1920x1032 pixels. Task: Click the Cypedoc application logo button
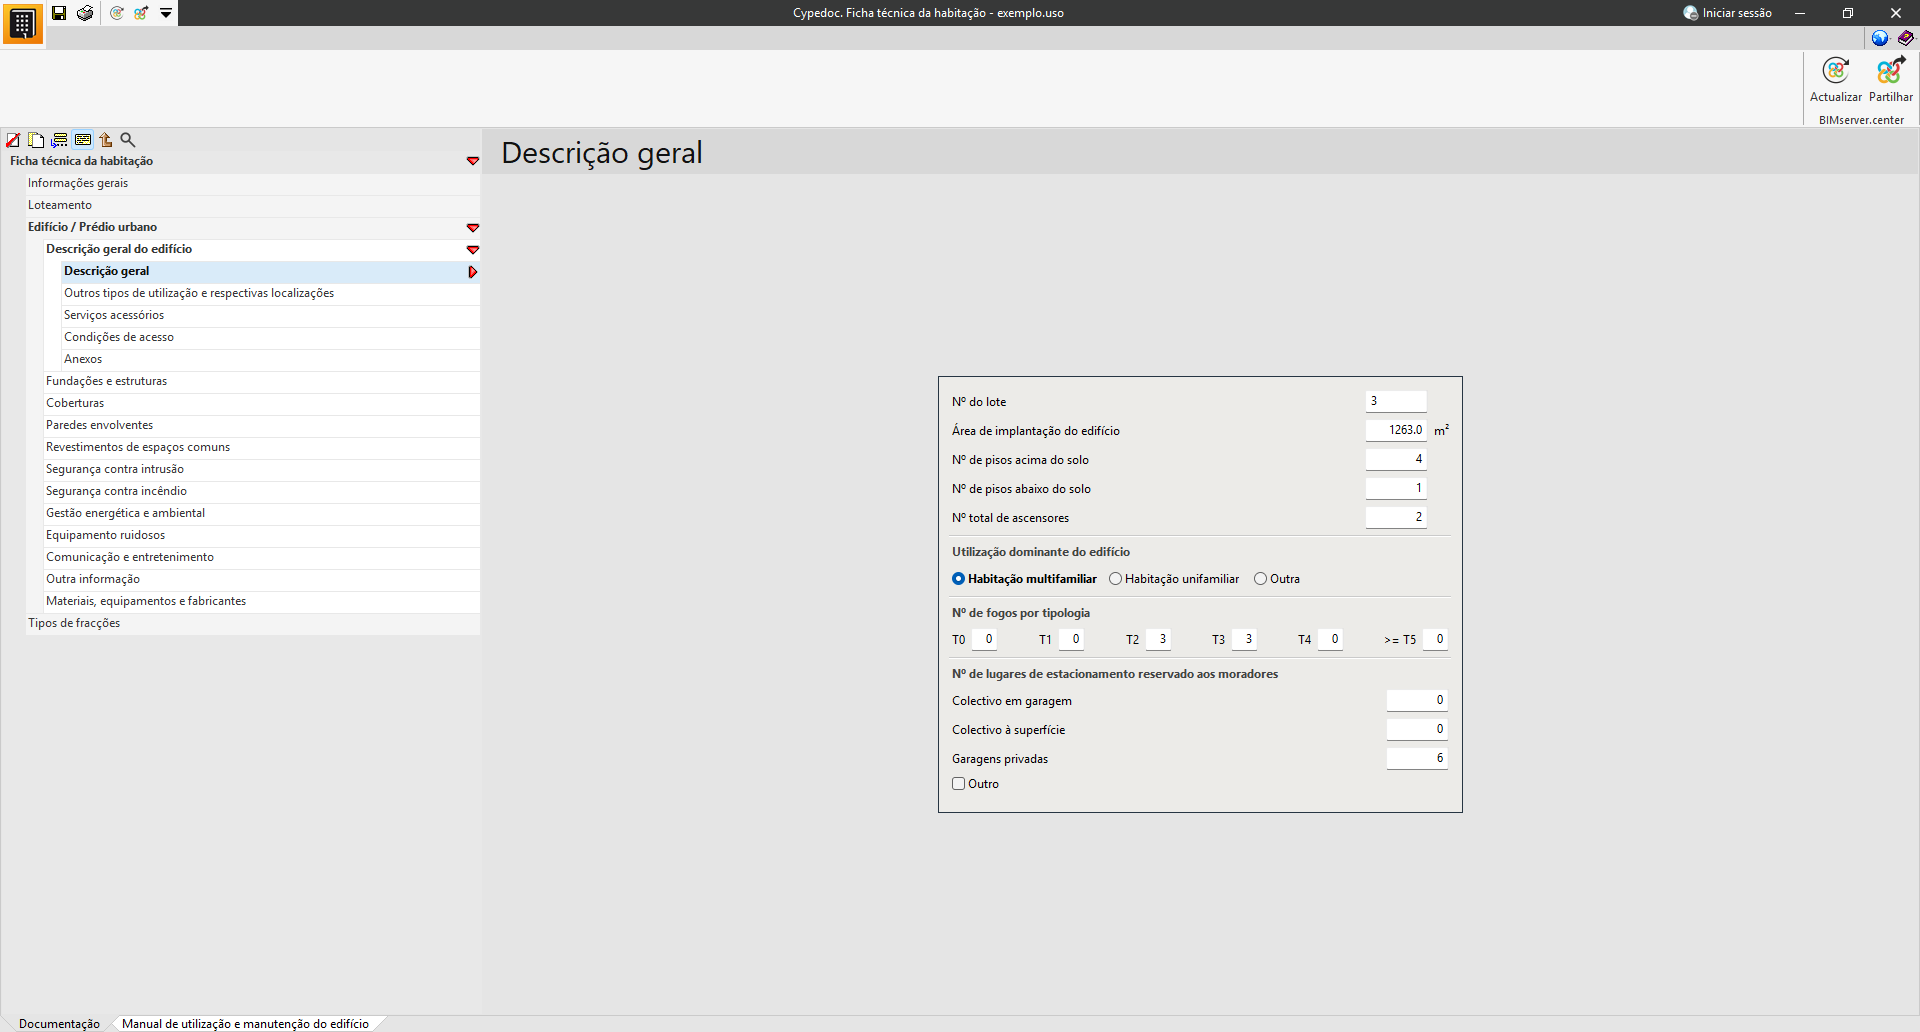tap(22, 23)
